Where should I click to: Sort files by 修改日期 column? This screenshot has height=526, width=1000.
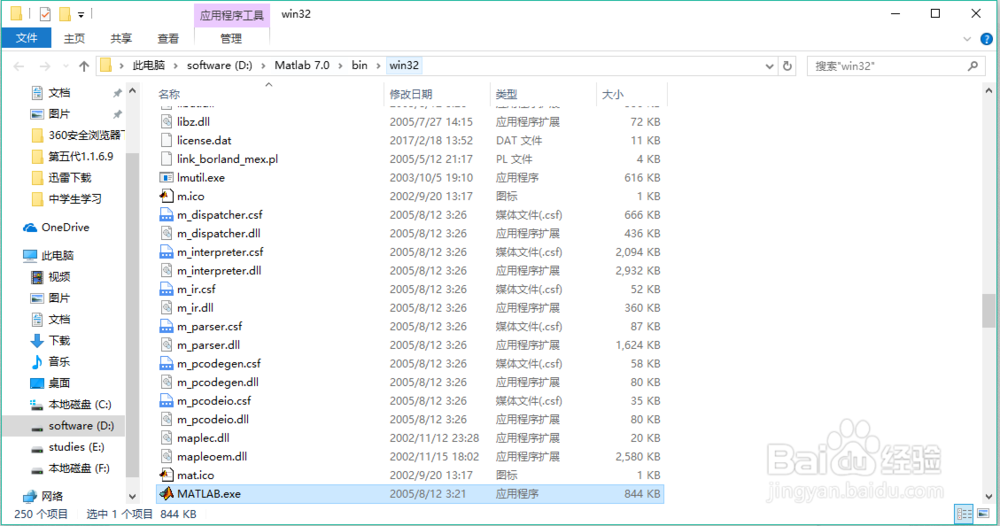tap(411, 94)
